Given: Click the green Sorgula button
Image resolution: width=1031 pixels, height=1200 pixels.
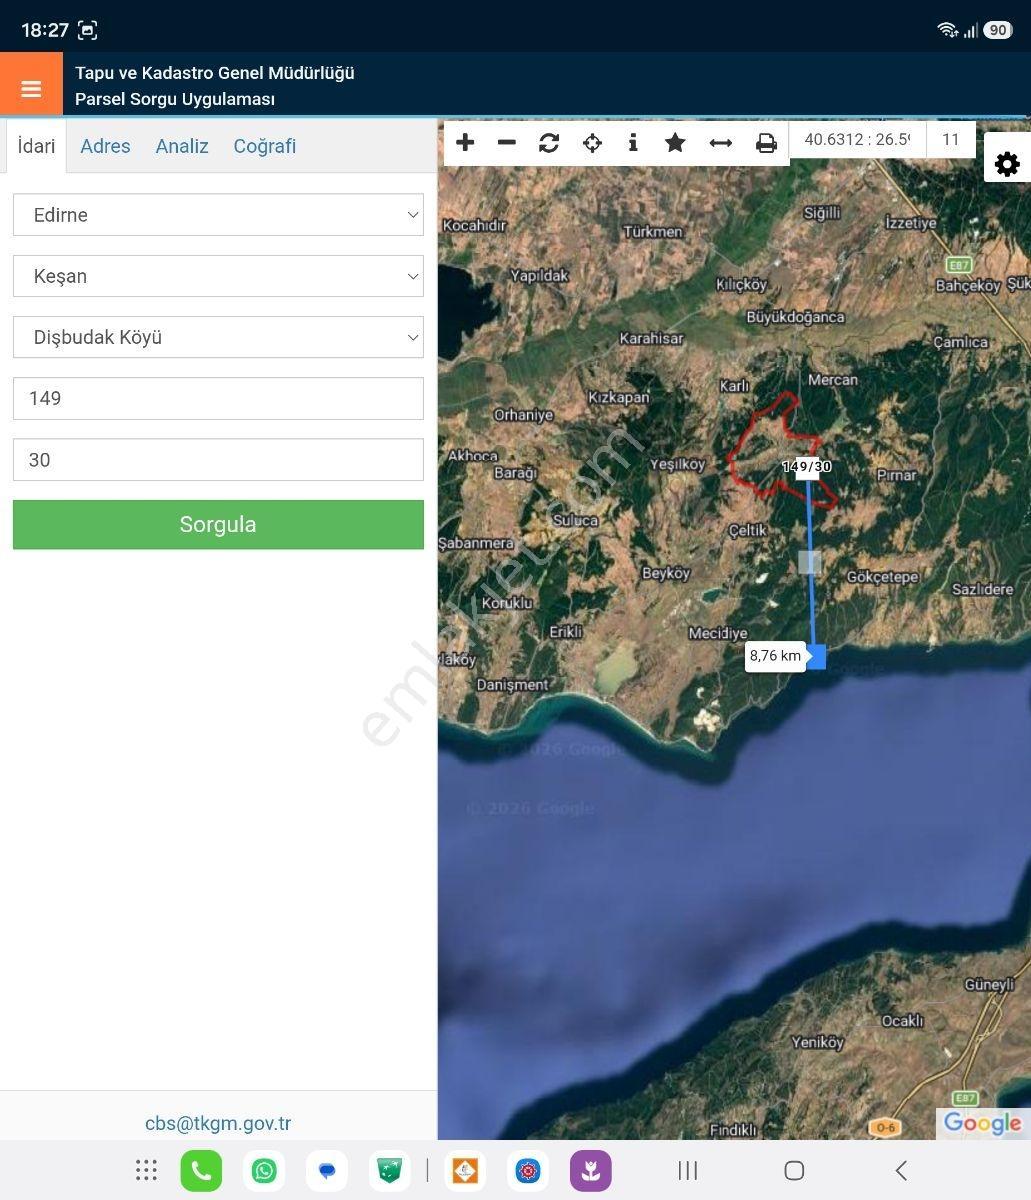Looking at the screenshot, I should click(x=218, y=524).
